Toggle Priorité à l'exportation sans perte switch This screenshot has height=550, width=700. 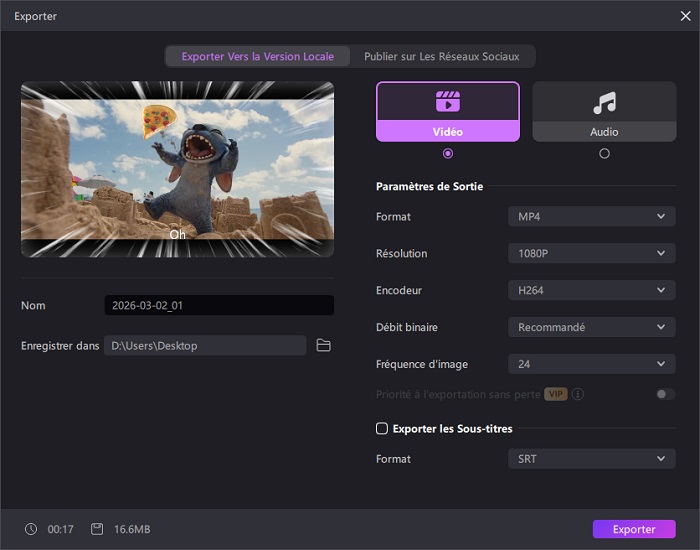point(665,394)
